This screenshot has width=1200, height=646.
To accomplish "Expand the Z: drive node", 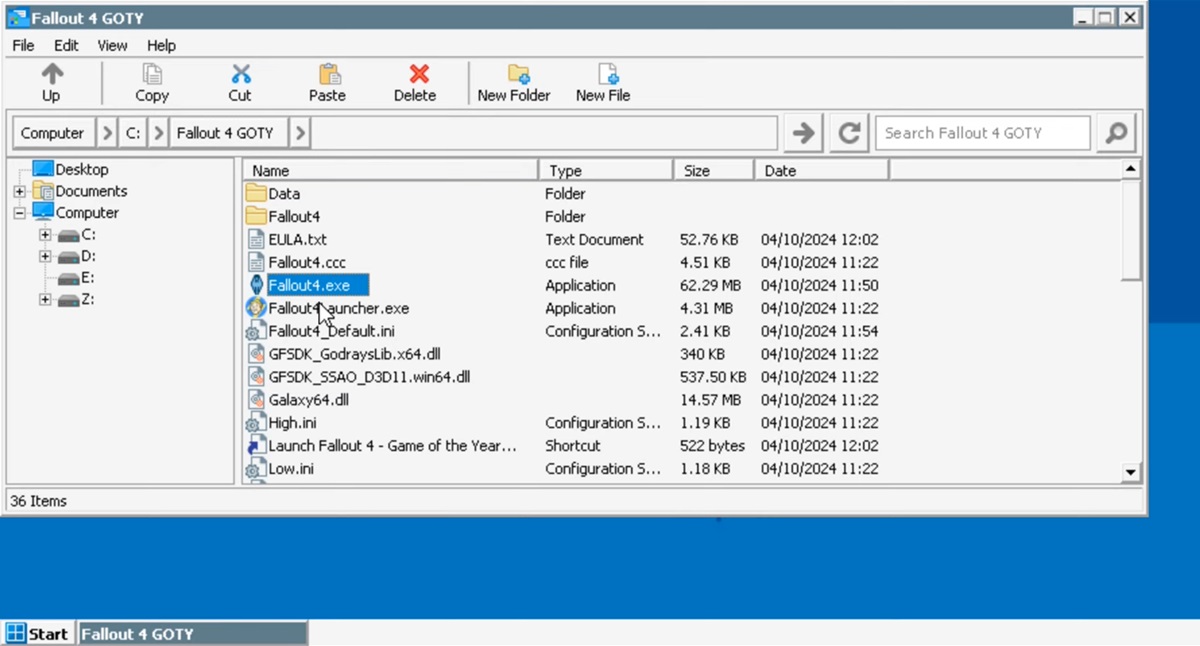I will point(45,299).
